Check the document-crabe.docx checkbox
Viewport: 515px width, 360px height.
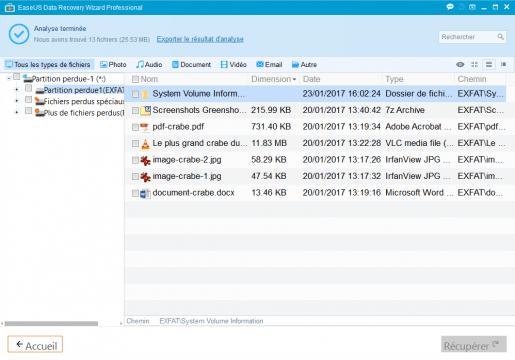pyautogui.click(x=135, y=193)
